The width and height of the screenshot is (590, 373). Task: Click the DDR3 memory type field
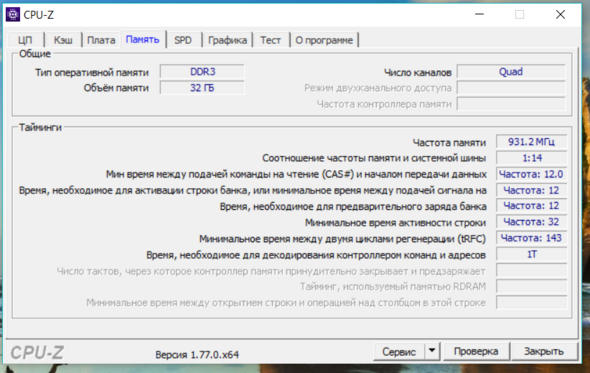click(x=202, y=72)
